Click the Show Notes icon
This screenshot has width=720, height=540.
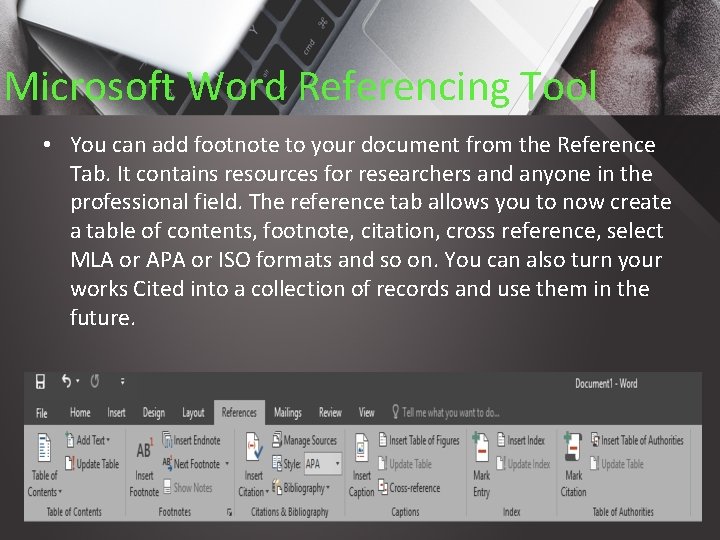168,487
